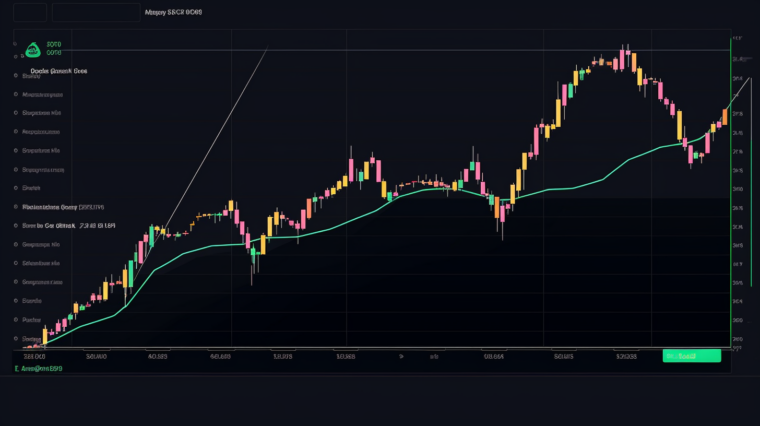This screenshot has height=426, width=760.
Task: Click the lowest price label on right axis
Action: point(738,340)
